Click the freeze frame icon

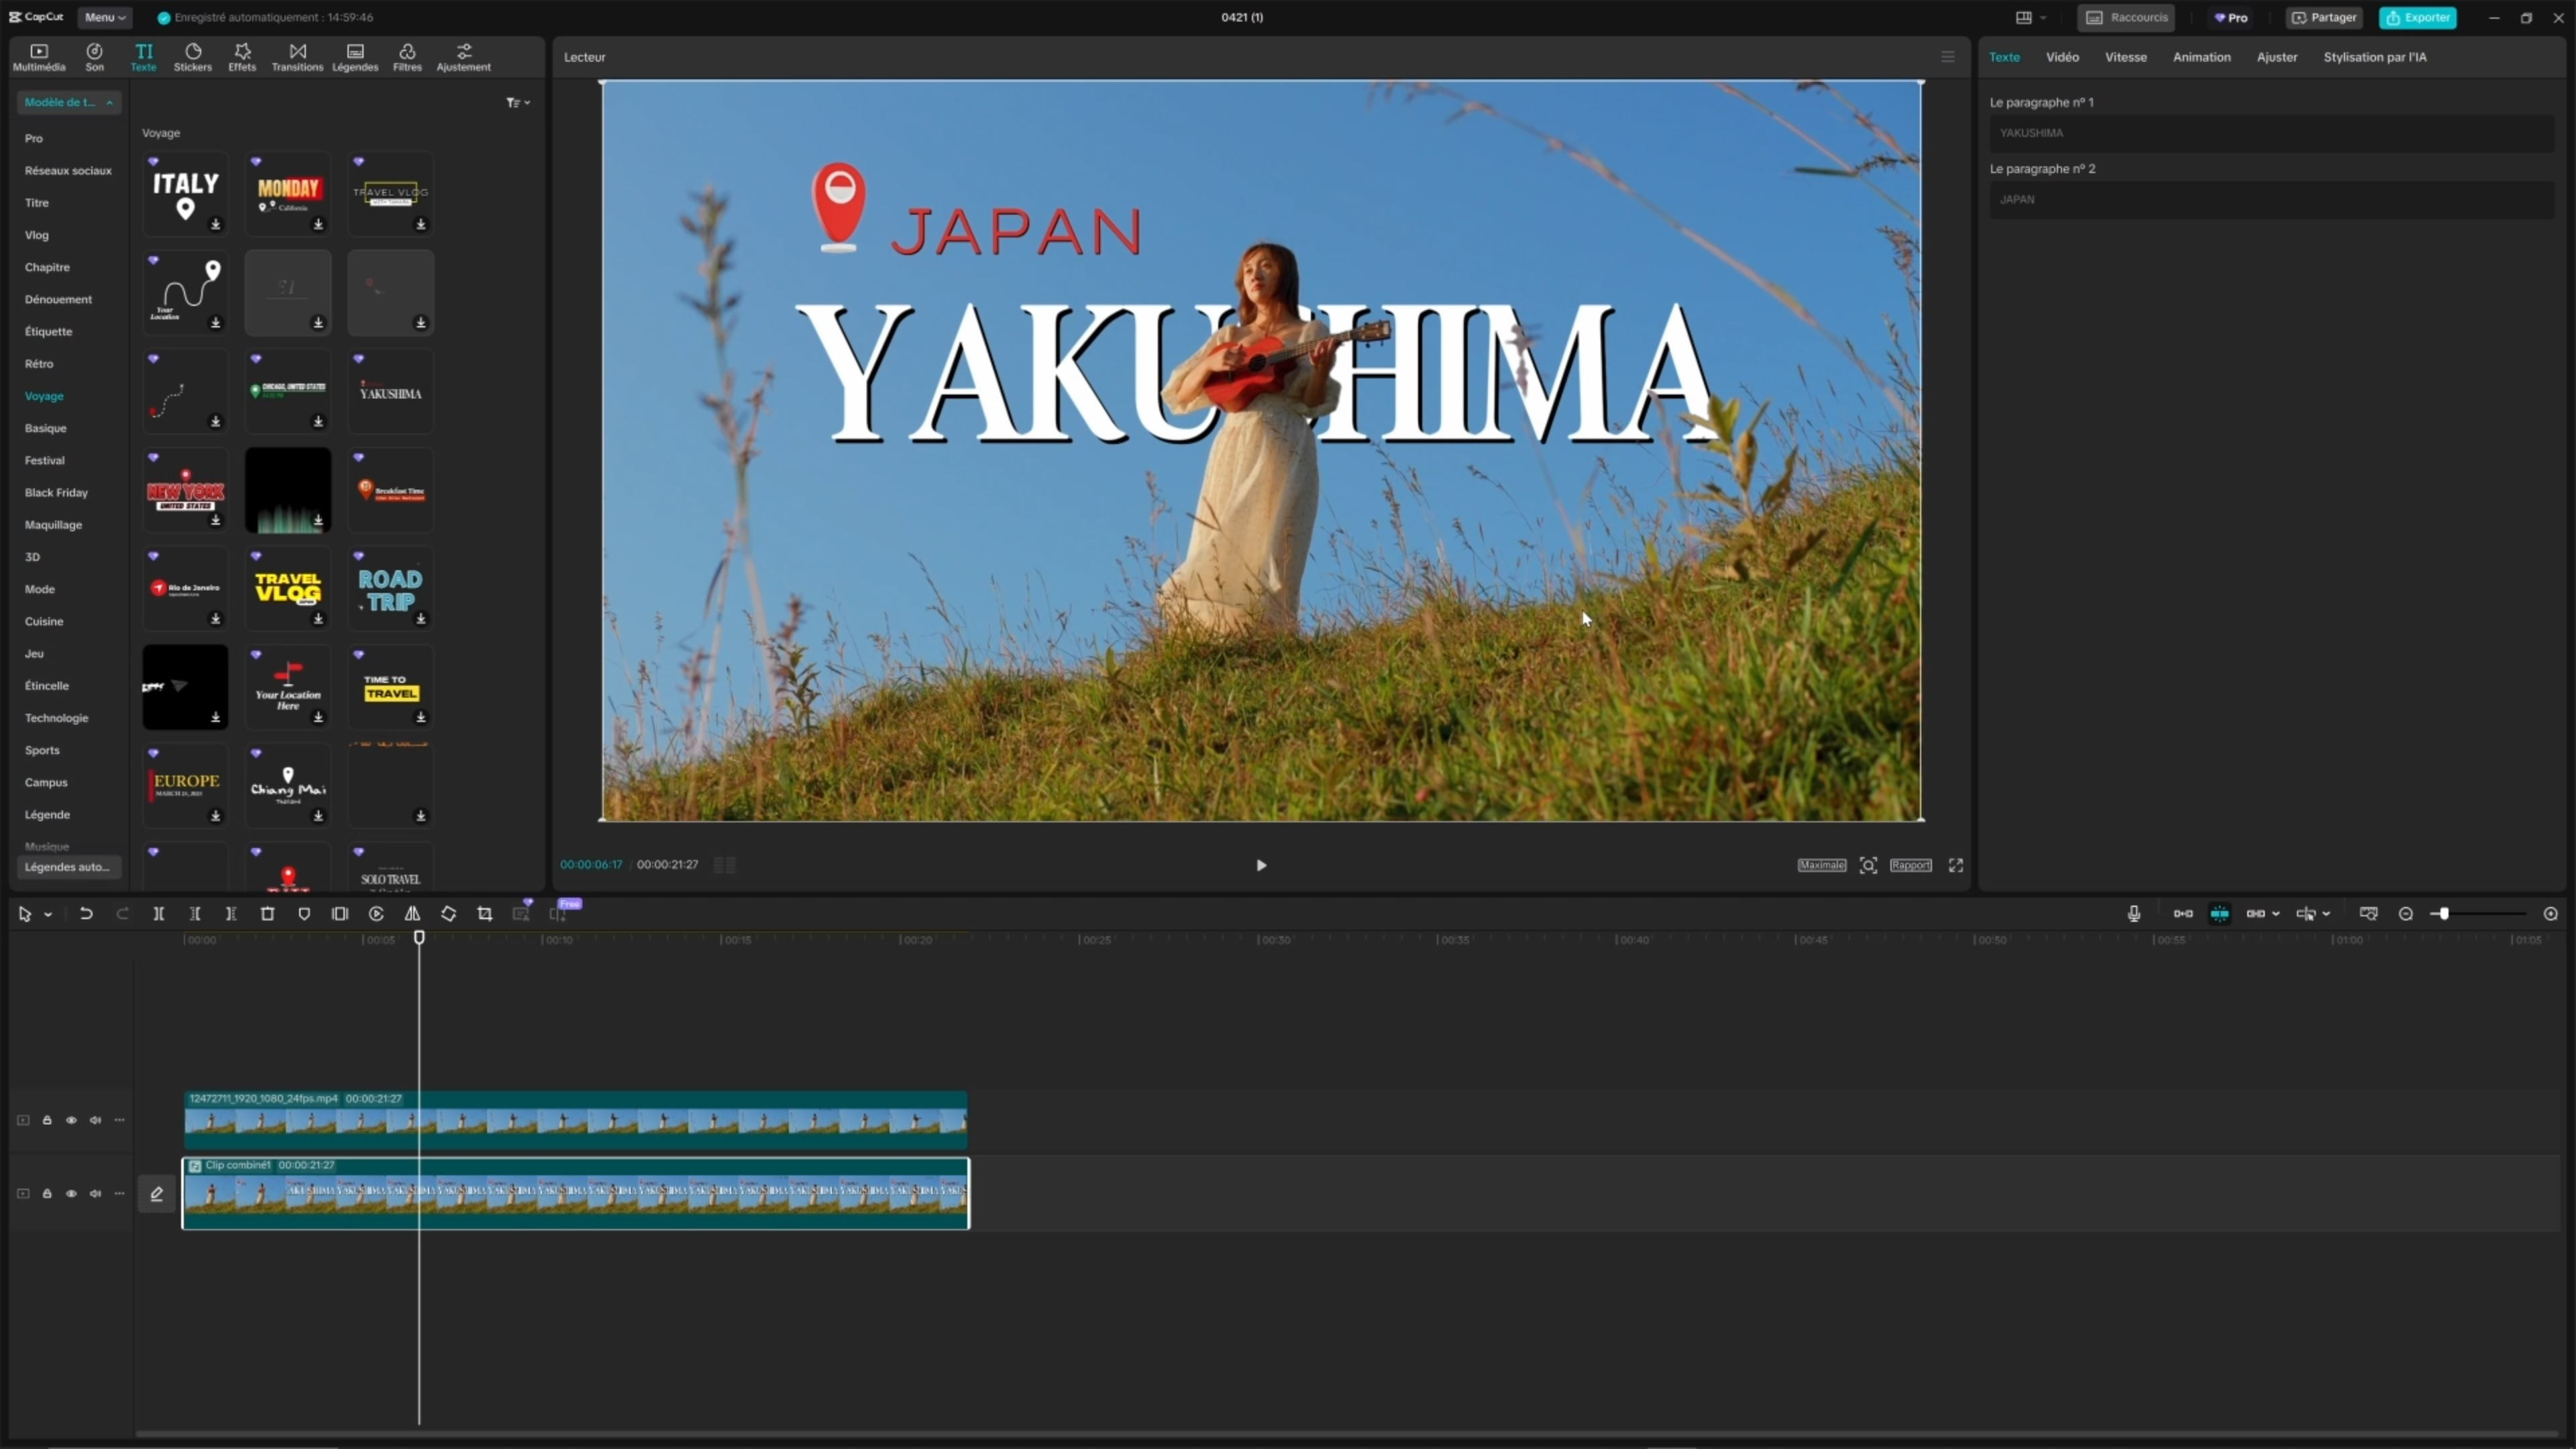pyautogui.click(x=340, y=914)
